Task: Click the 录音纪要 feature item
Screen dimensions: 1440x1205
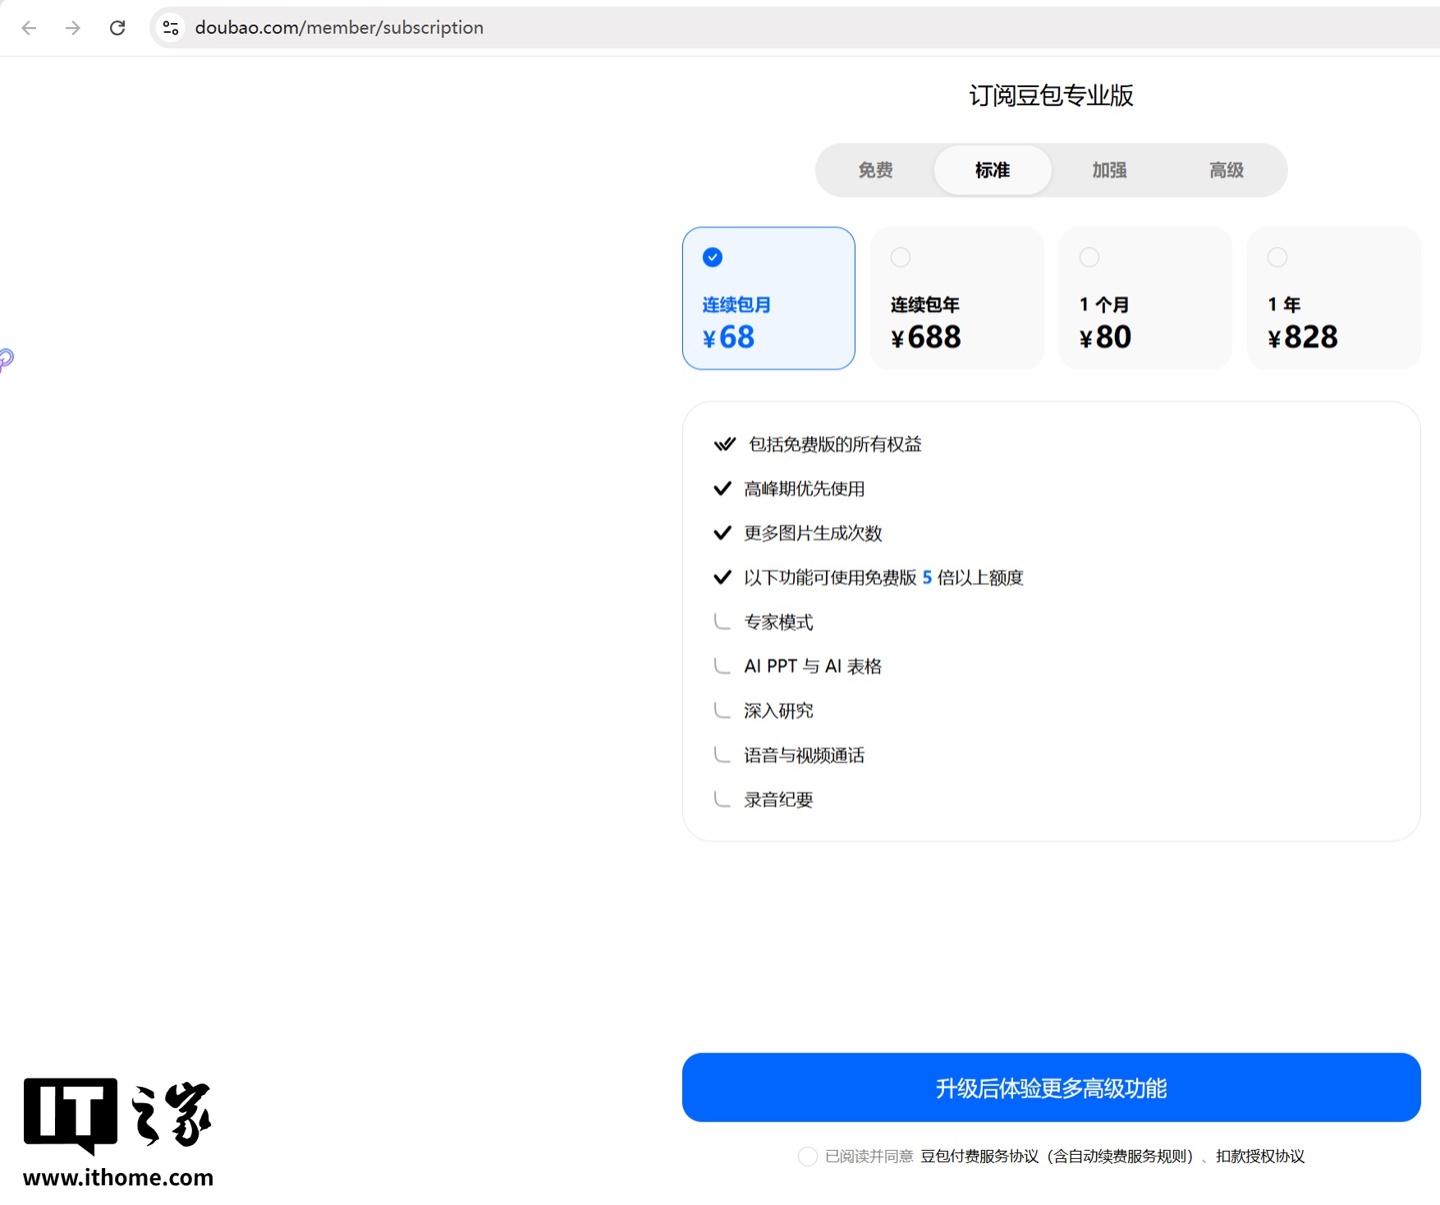Action: [x=778, y=800]
